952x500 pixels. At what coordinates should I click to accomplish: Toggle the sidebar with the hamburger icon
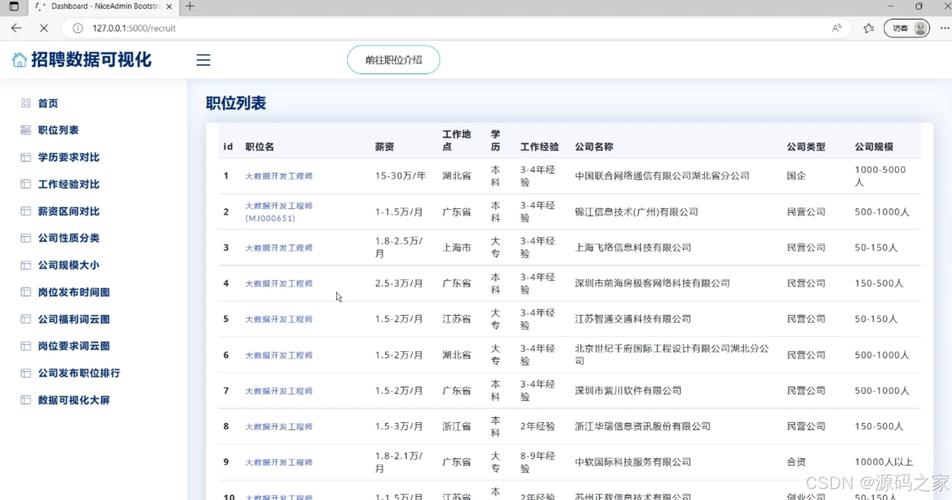point(203,60)
